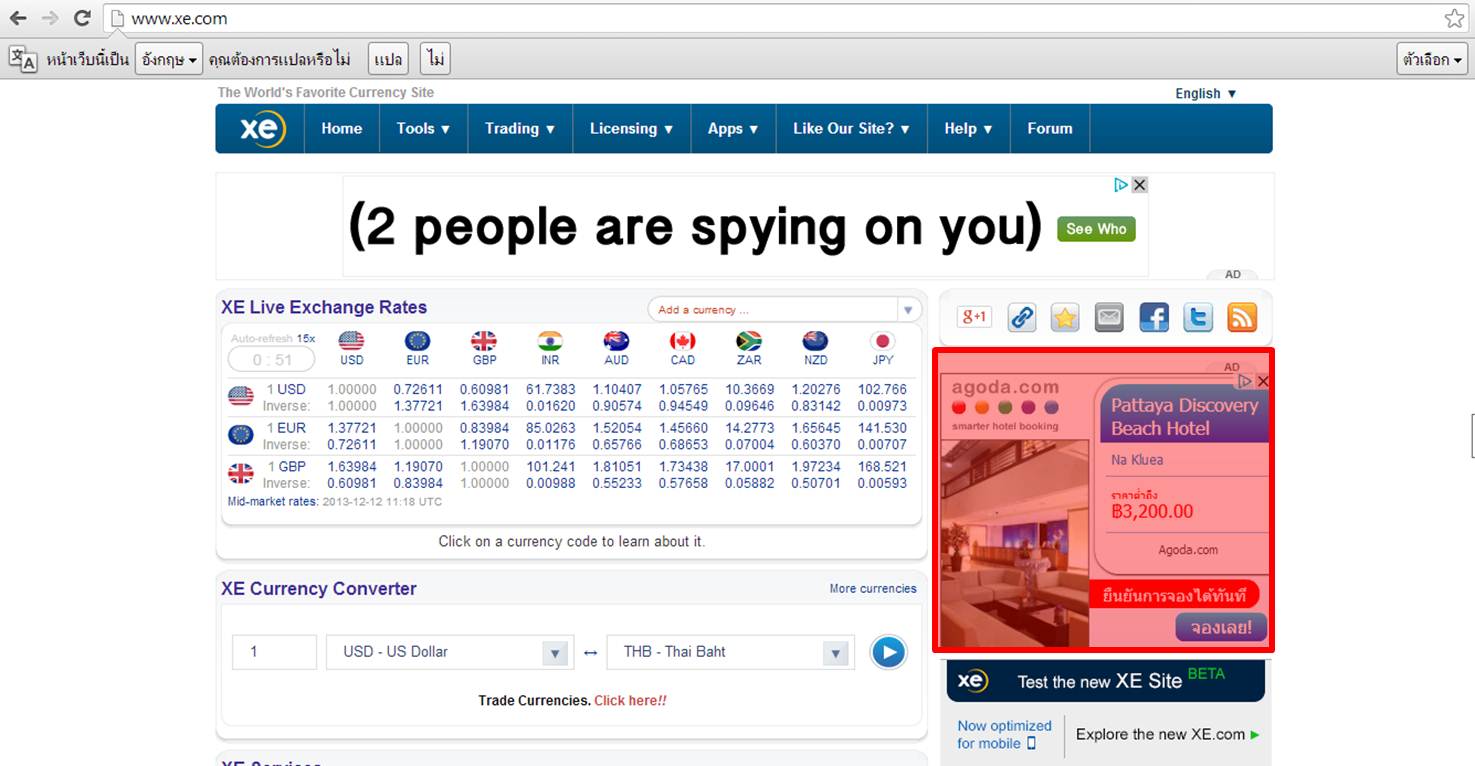Open the Trading menu
Image resolution: width=1475 pixels, height=766 pixels.
coord(519,129)
